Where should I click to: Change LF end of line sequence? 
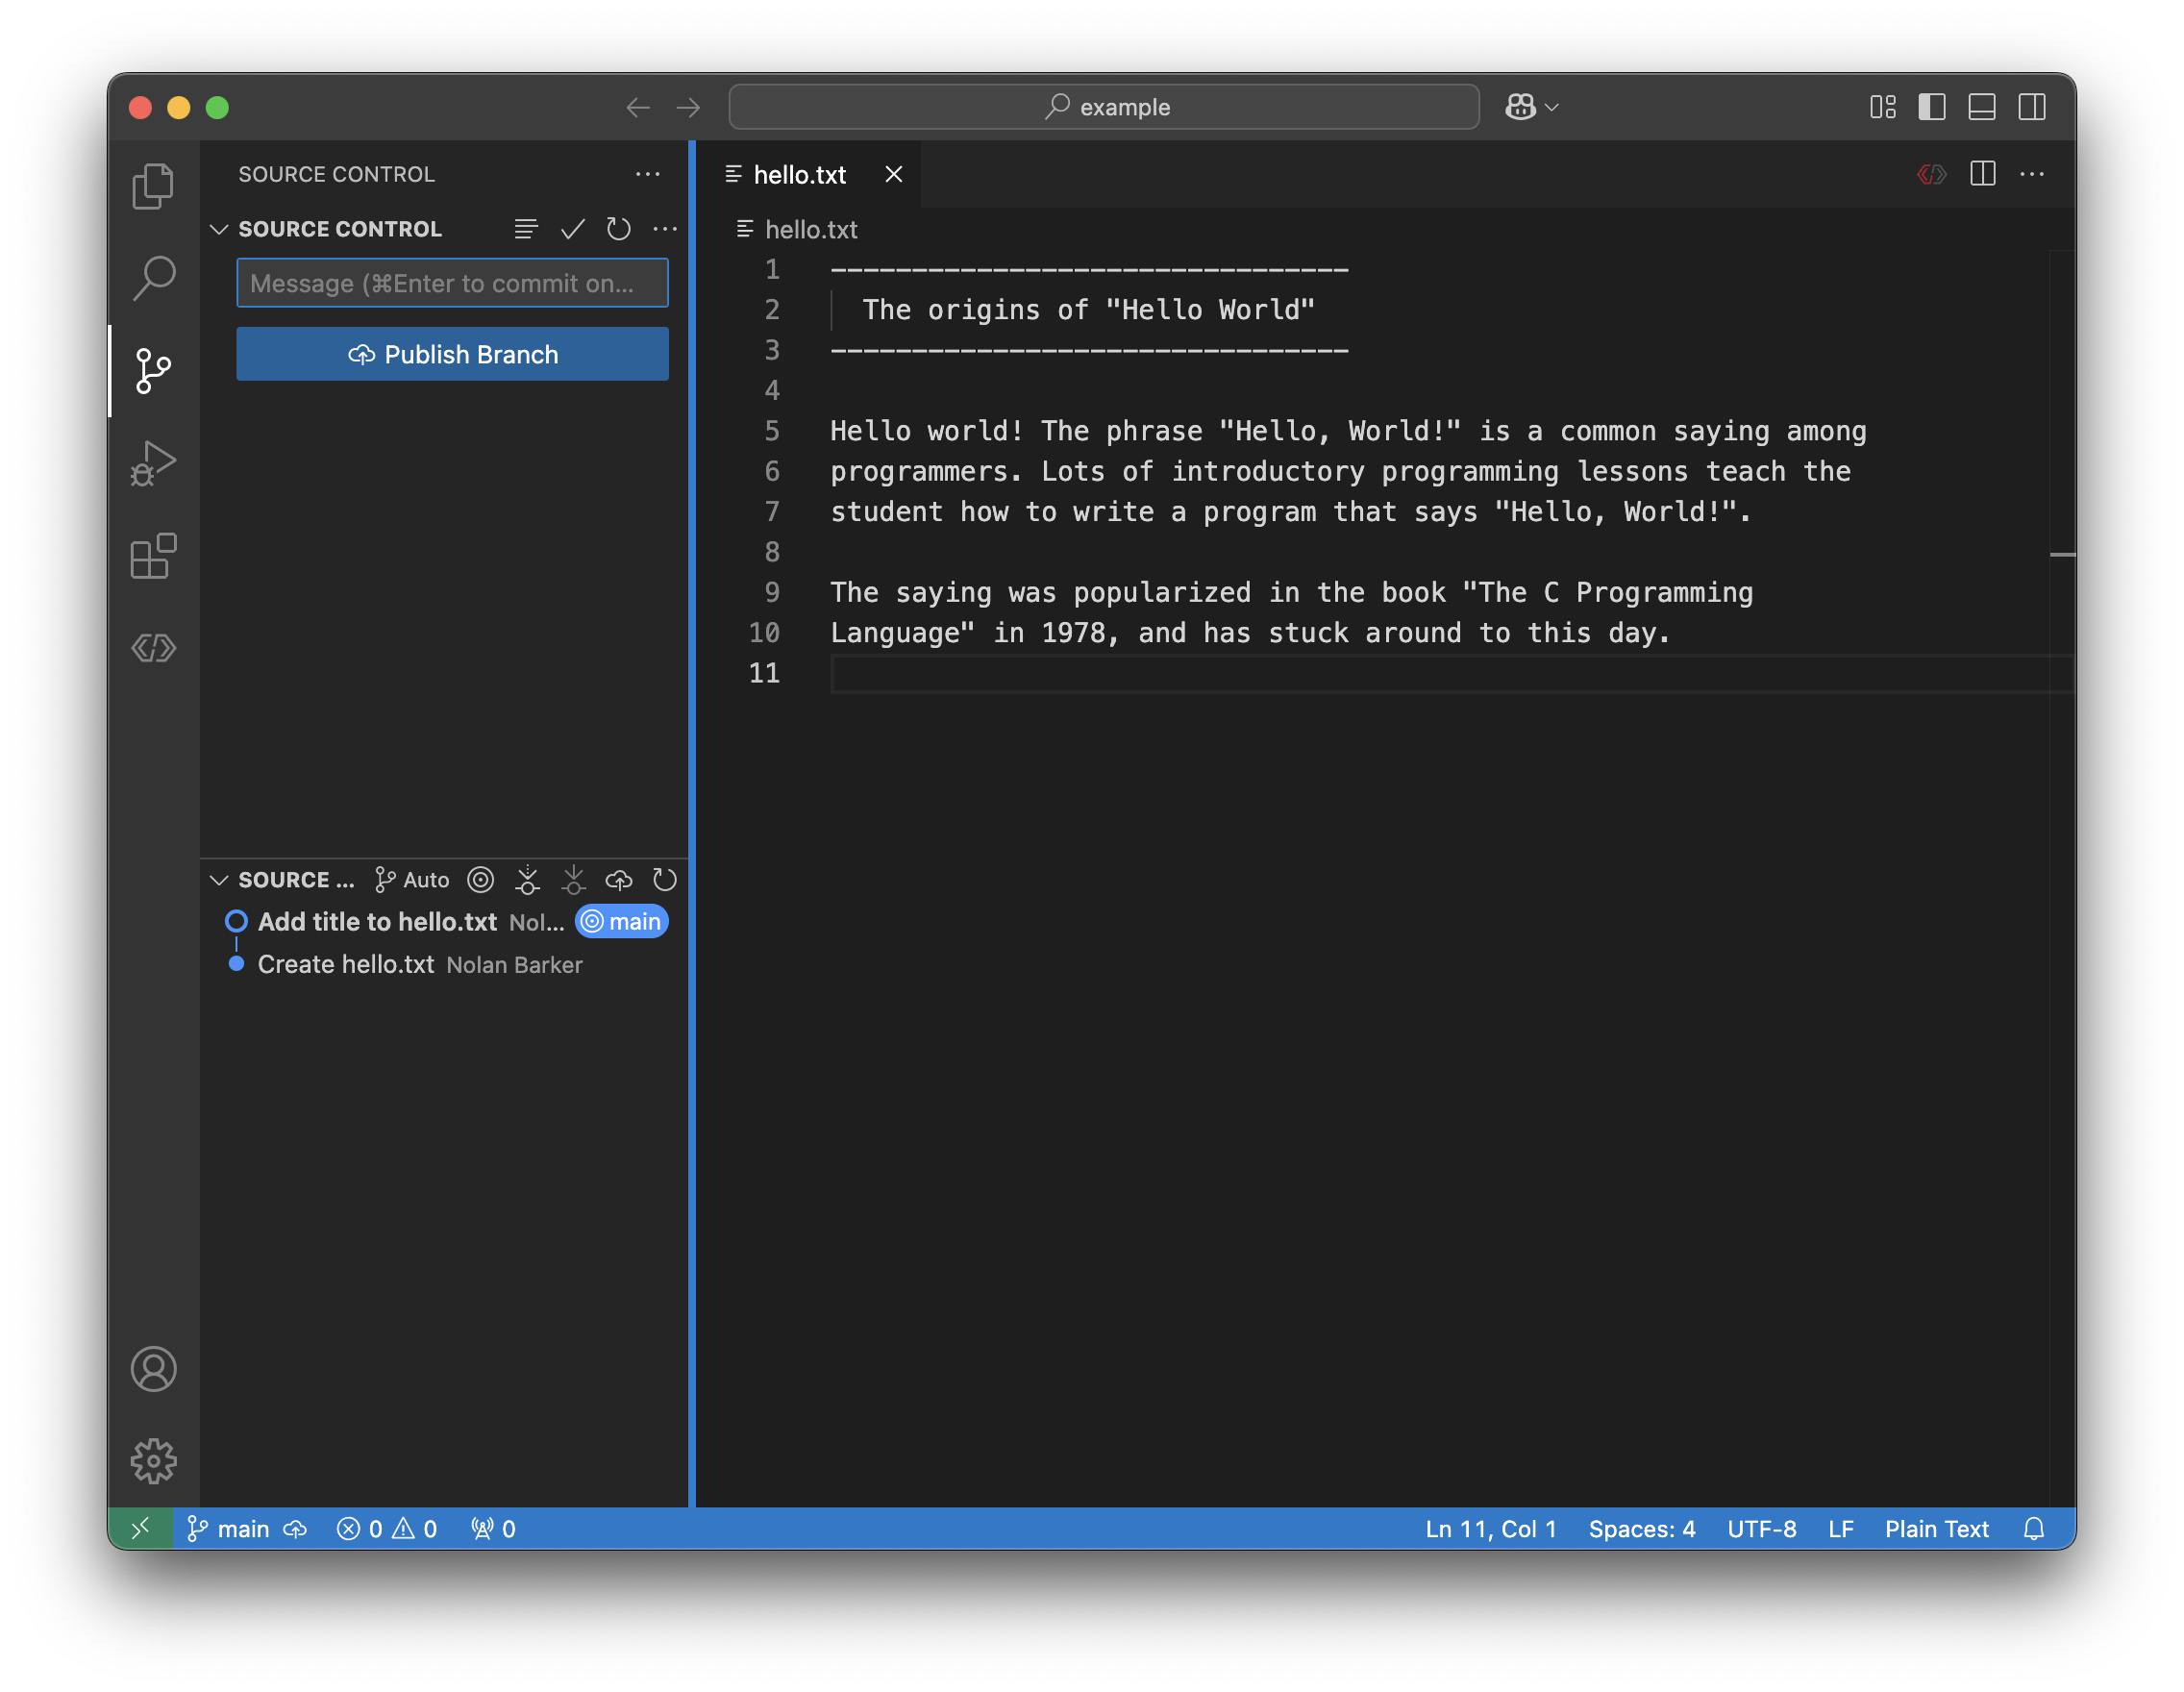pos(1840,1528)
